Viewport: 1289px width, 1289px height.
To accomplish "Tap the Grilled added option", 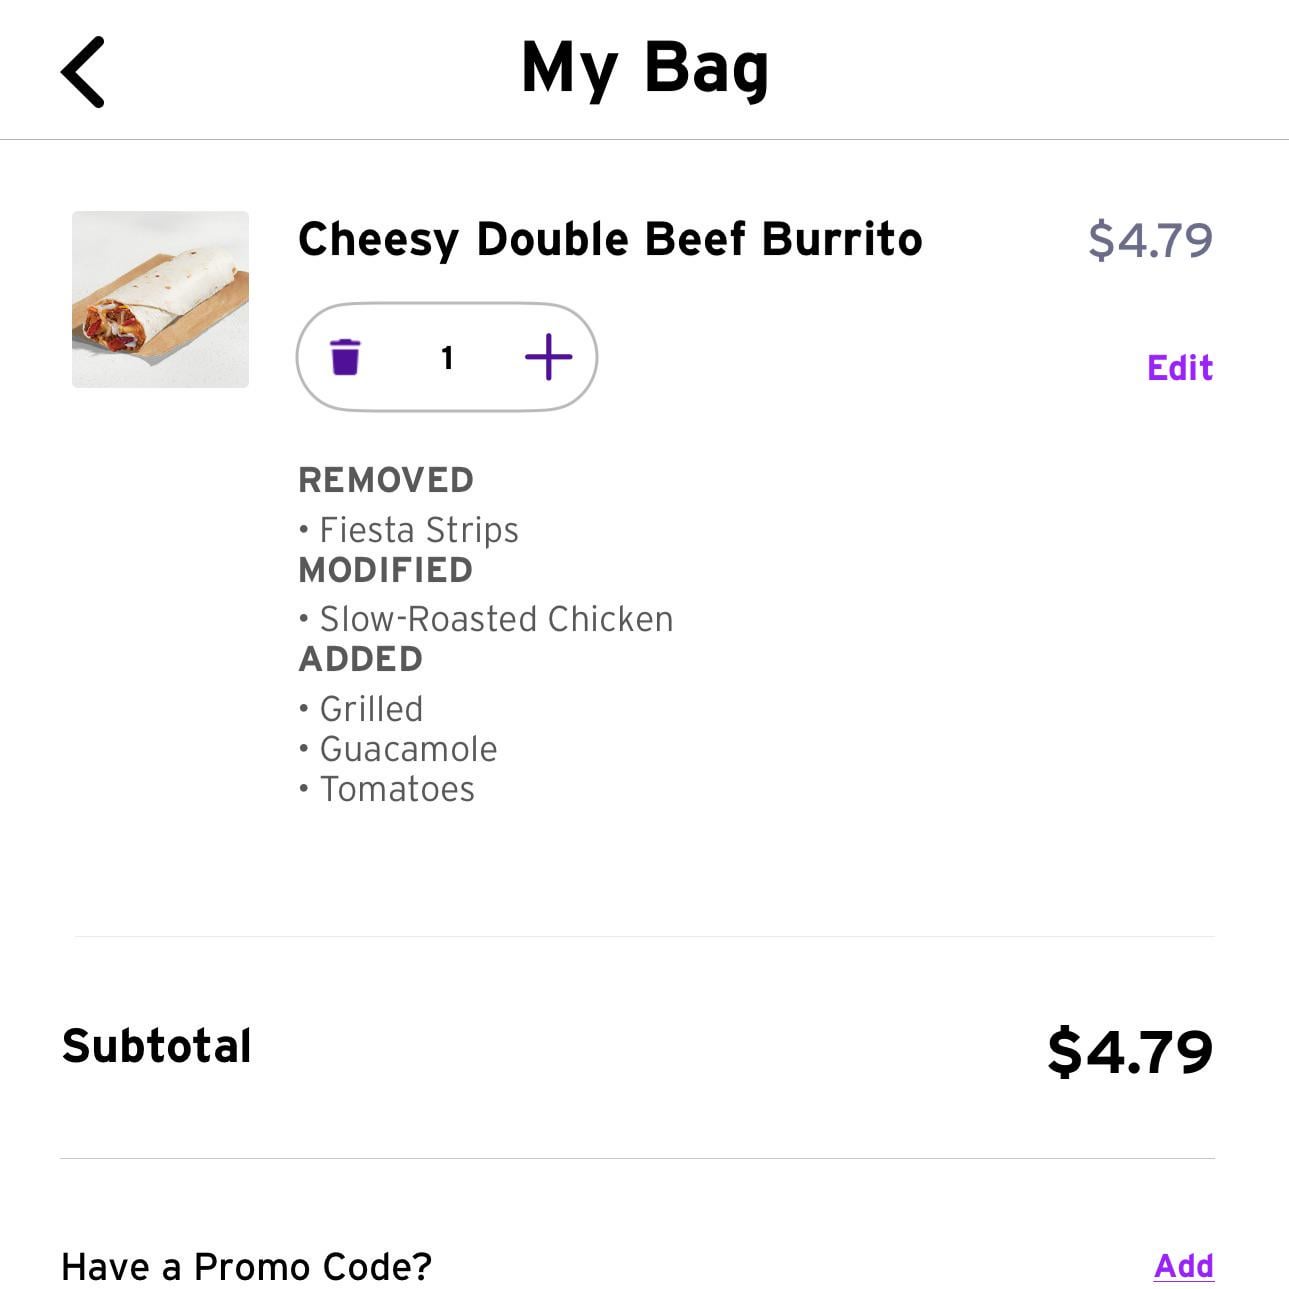I will [x=371, y=709].
